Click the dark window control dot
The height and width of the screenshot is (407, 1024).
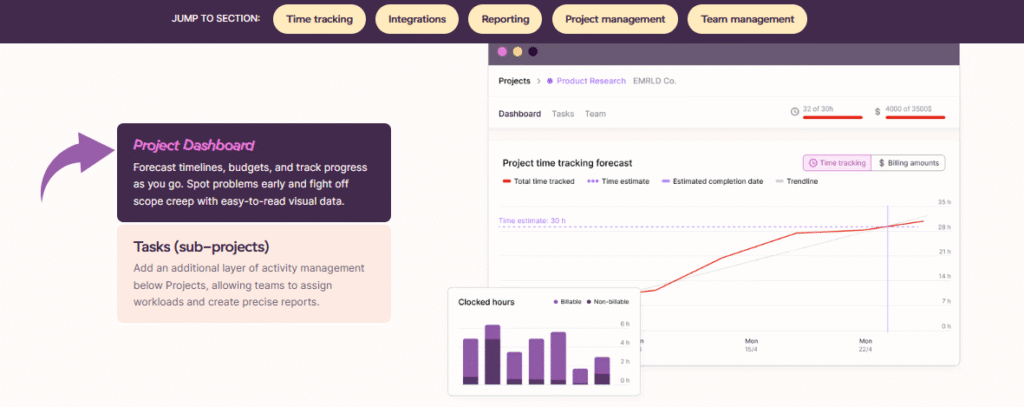point(532,52)
